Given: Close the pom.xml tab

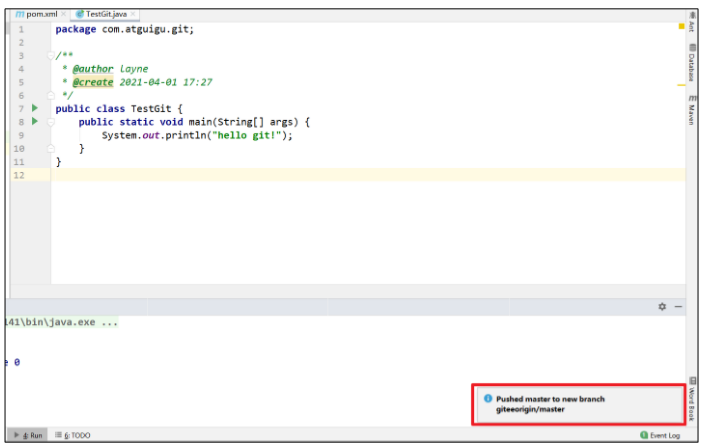Looking at the screenshot, I should 64,14.
